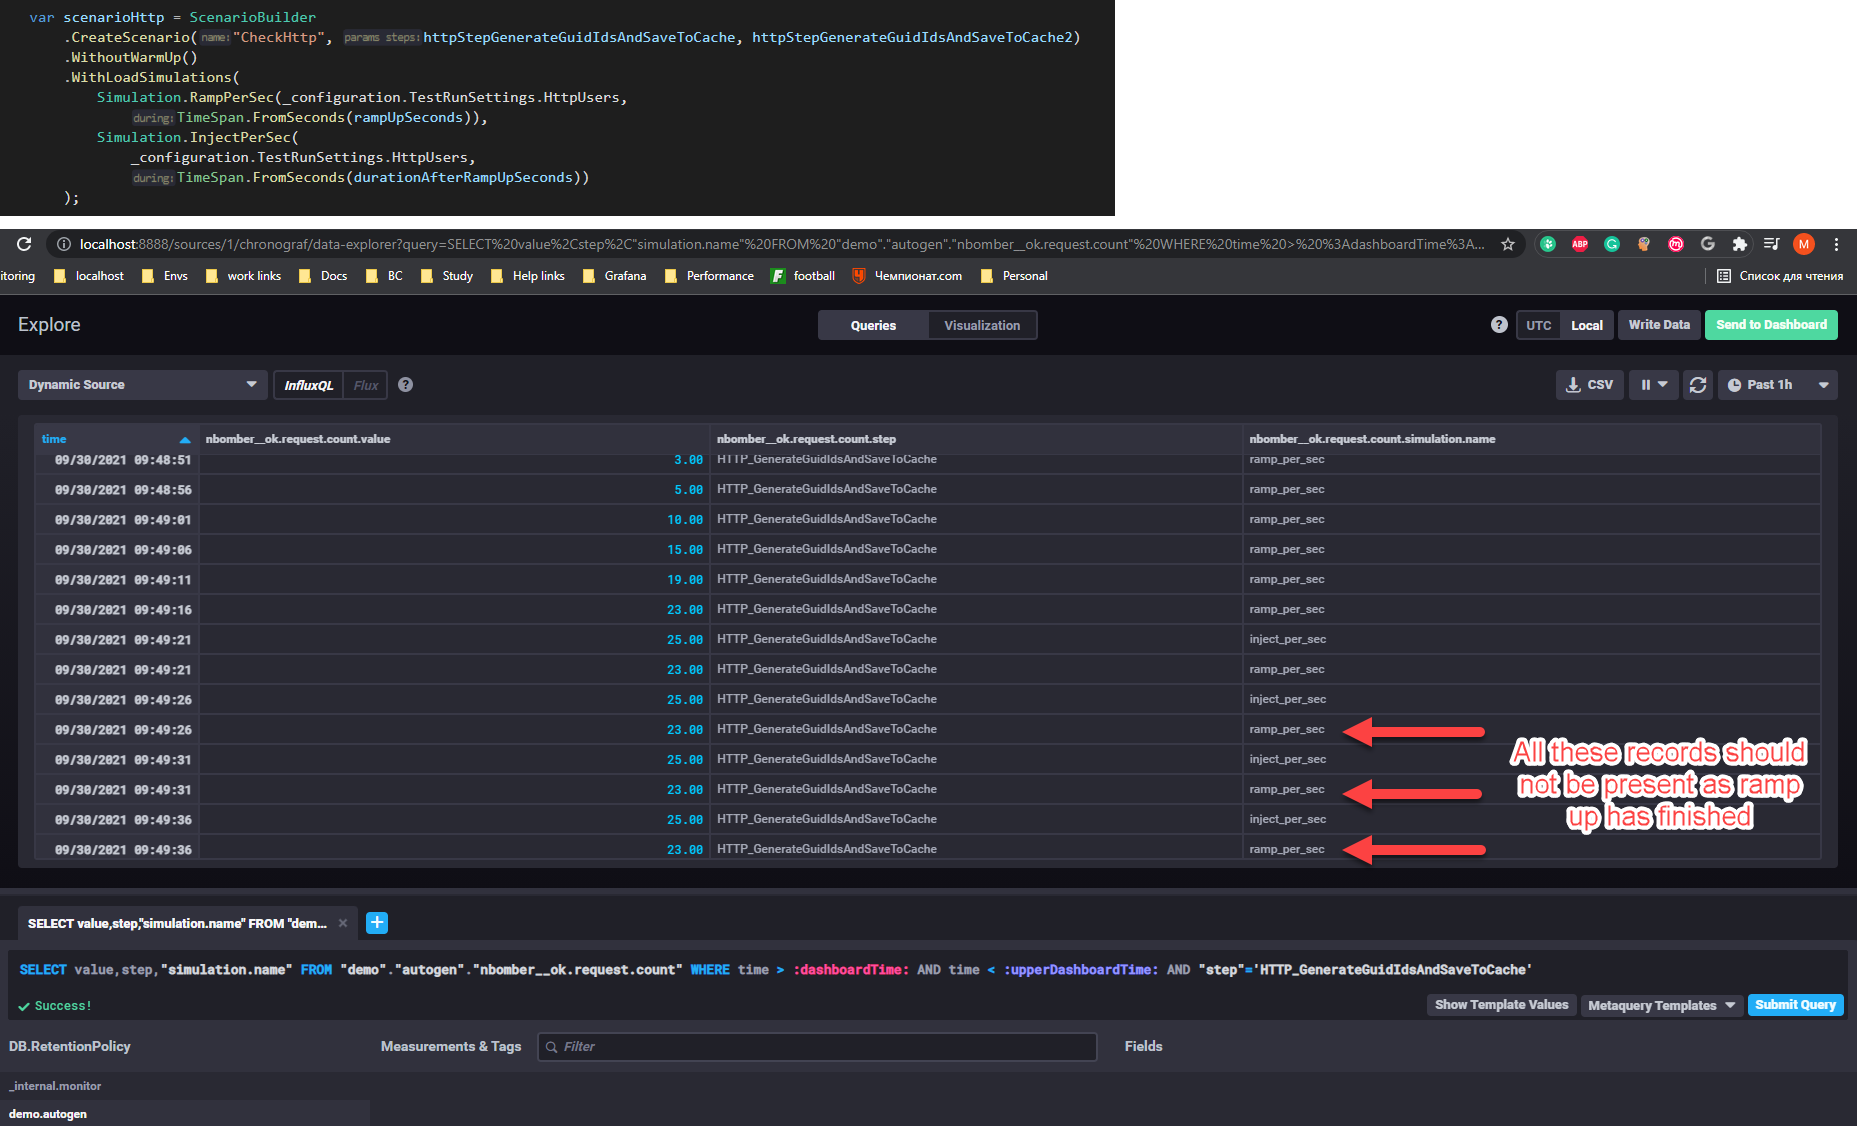Click the InfluxQL help icon next to Flux
This screenshot has width=1857, height=1126.
pos(405,384)
